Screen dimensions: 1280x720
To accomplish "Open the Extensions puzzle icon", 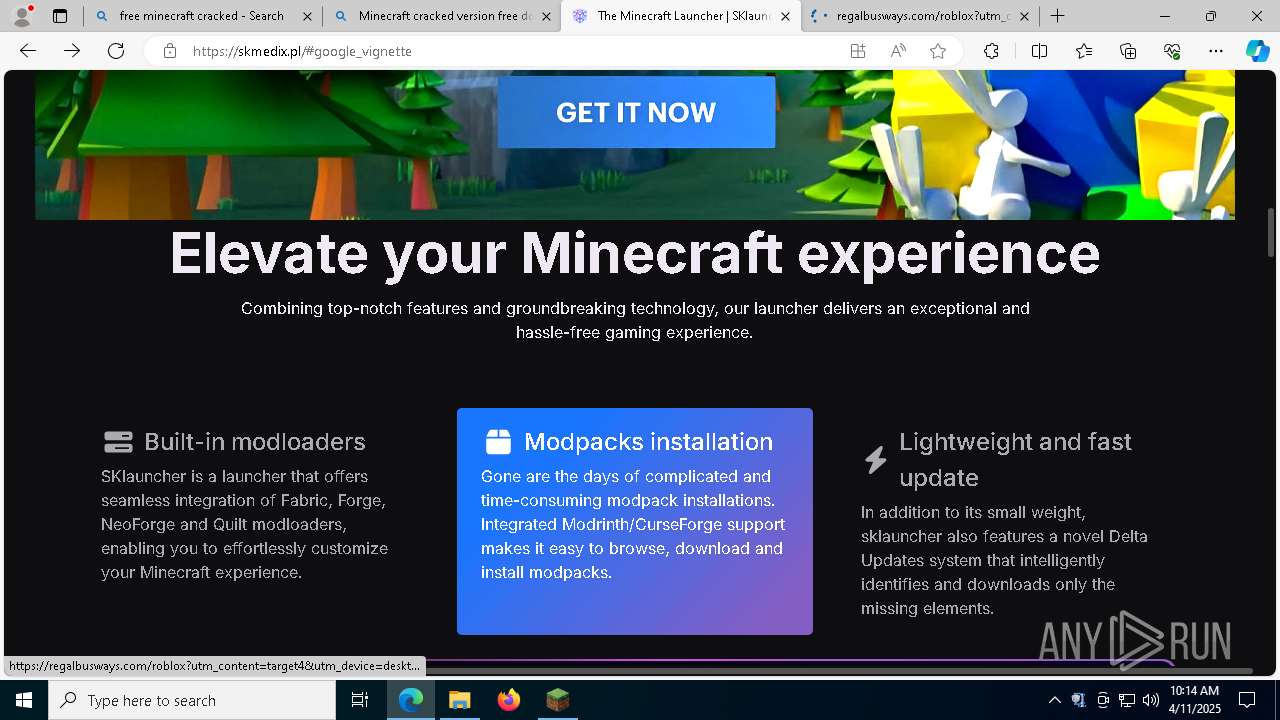I will (x=991, y=51).
